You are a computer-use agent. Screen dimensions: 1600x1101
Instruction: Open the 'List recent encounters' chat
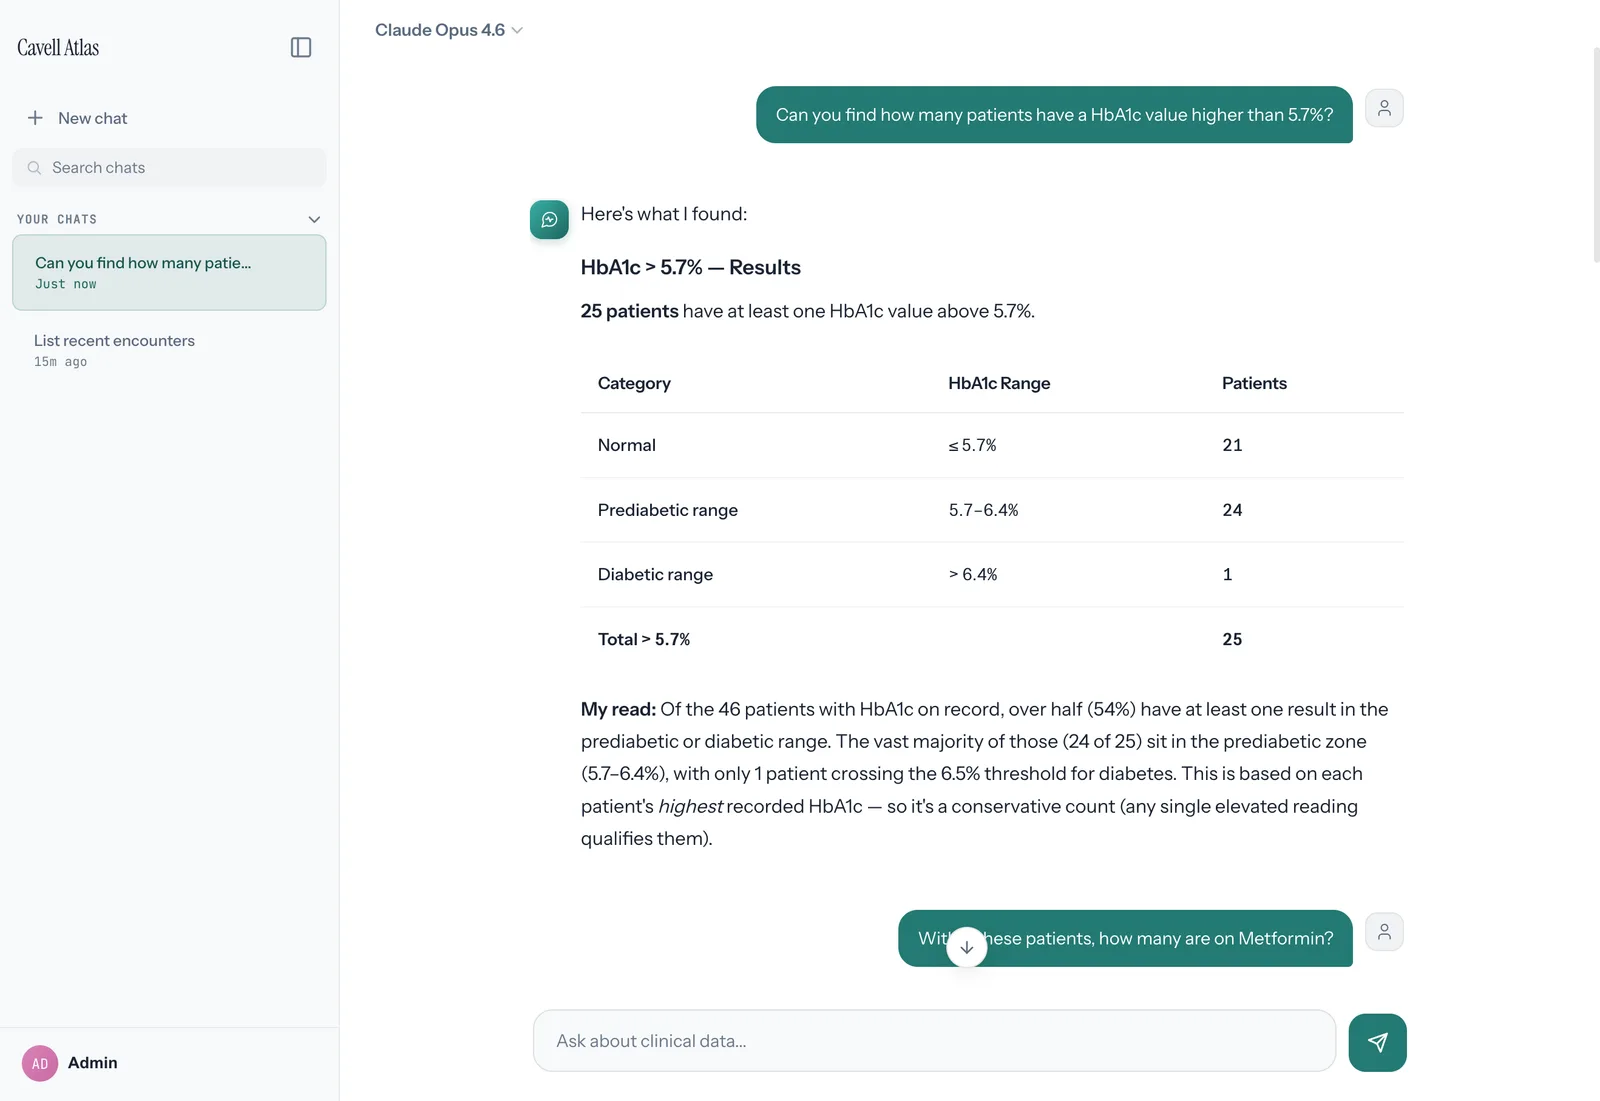click(x=169, y=350)
